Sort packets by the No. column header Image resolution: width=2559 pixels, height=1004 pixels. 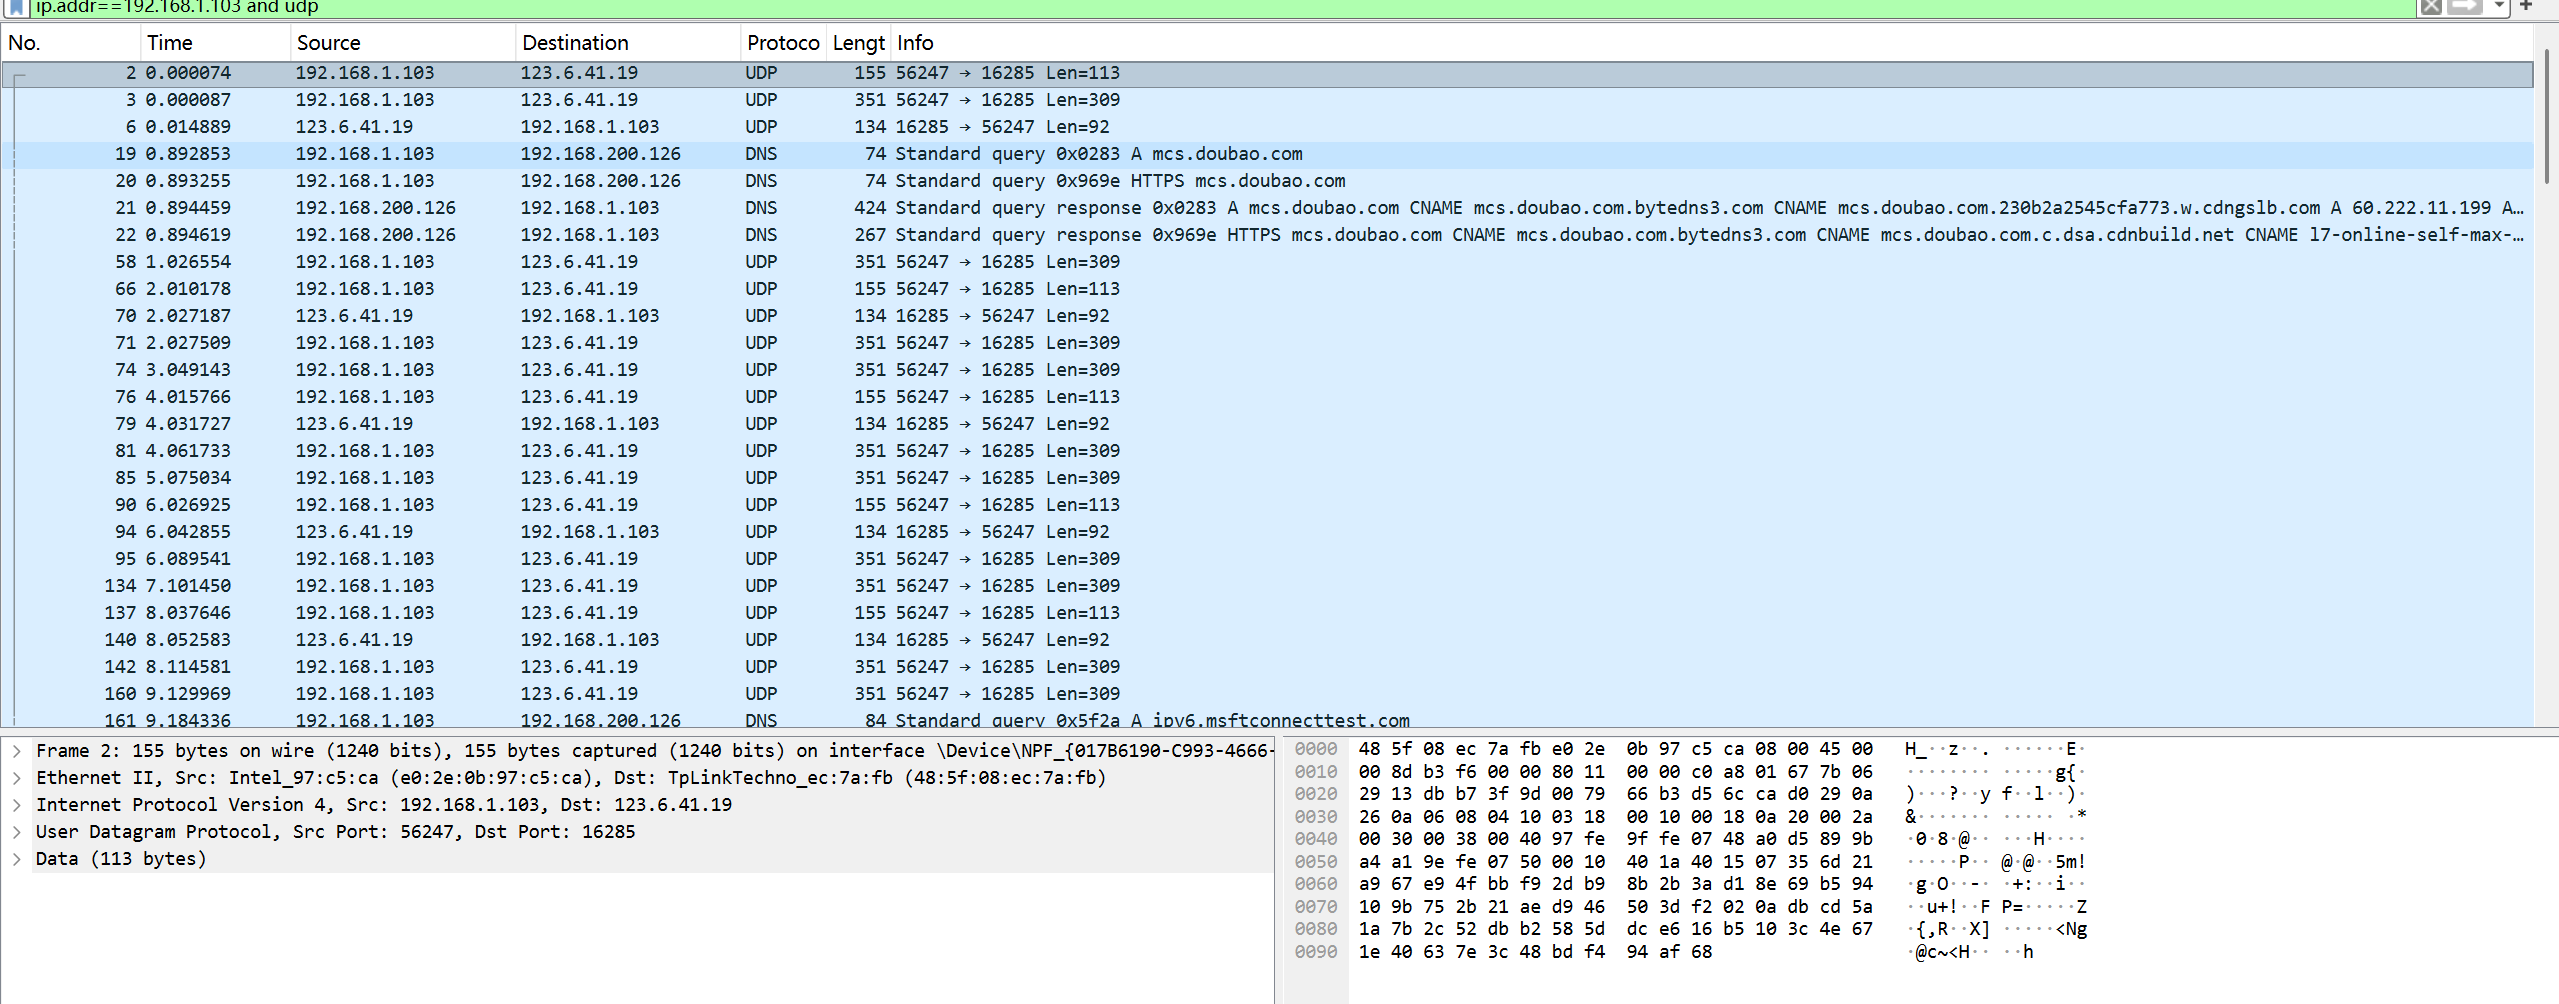(71, 43)
